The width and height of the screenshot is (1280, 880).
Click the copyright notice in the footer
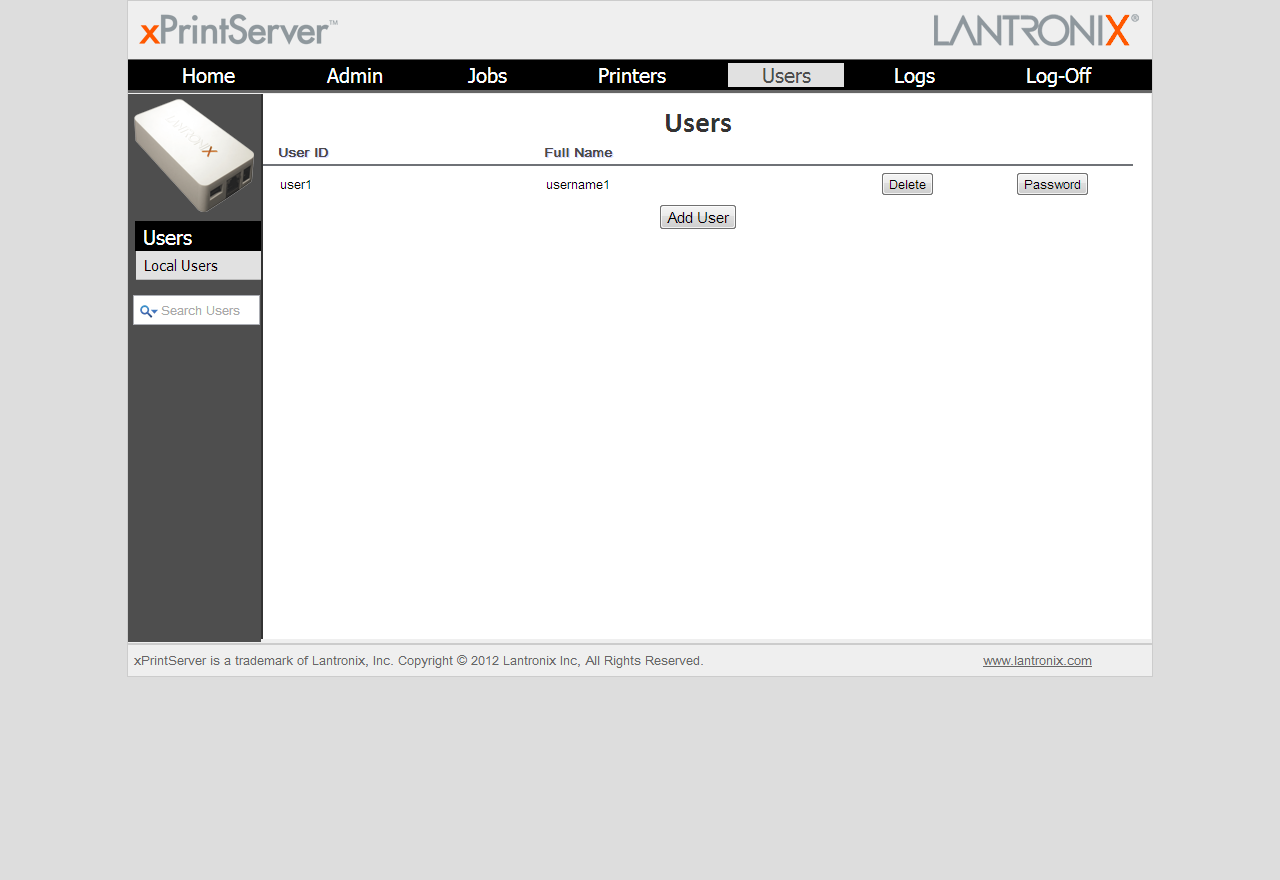[x=419, y=661]
